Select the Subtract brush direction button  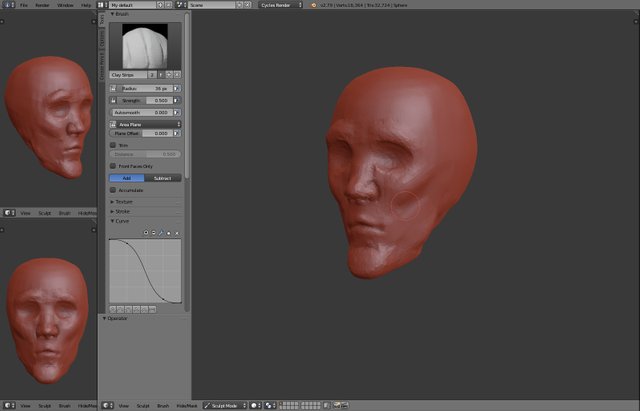[x=162, y=178]
